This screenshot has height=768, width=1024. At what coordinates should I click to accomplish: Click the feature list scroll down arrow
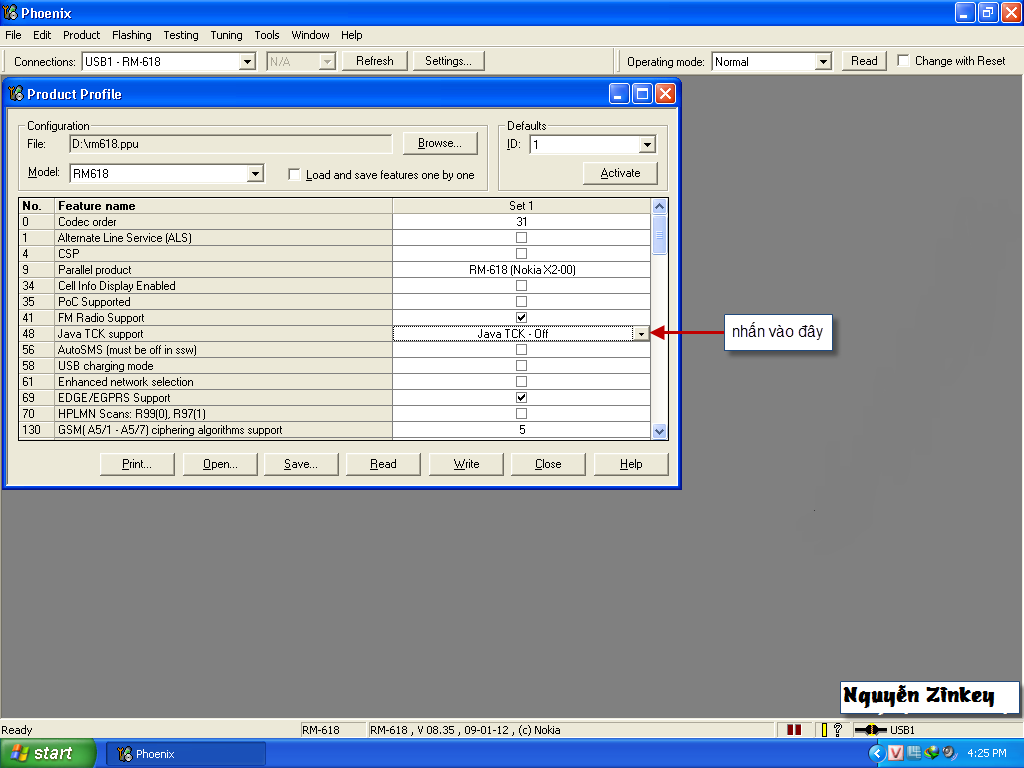click(659, 430)
